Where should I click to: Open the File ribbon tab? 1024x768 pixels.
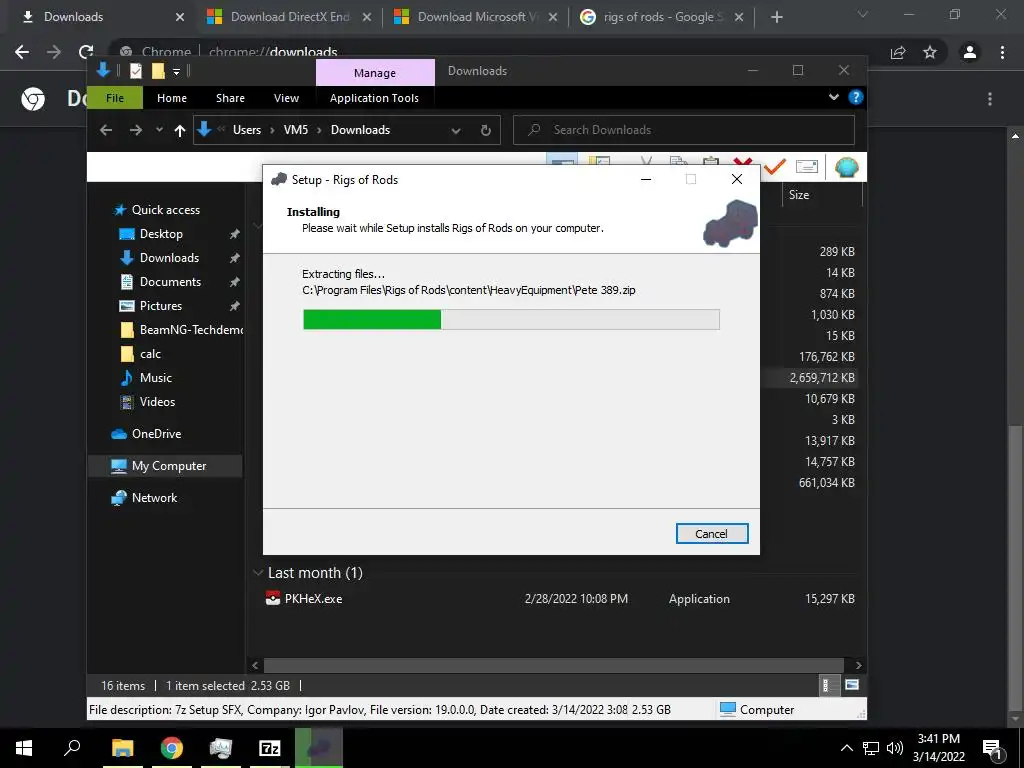tap(115, 98)
